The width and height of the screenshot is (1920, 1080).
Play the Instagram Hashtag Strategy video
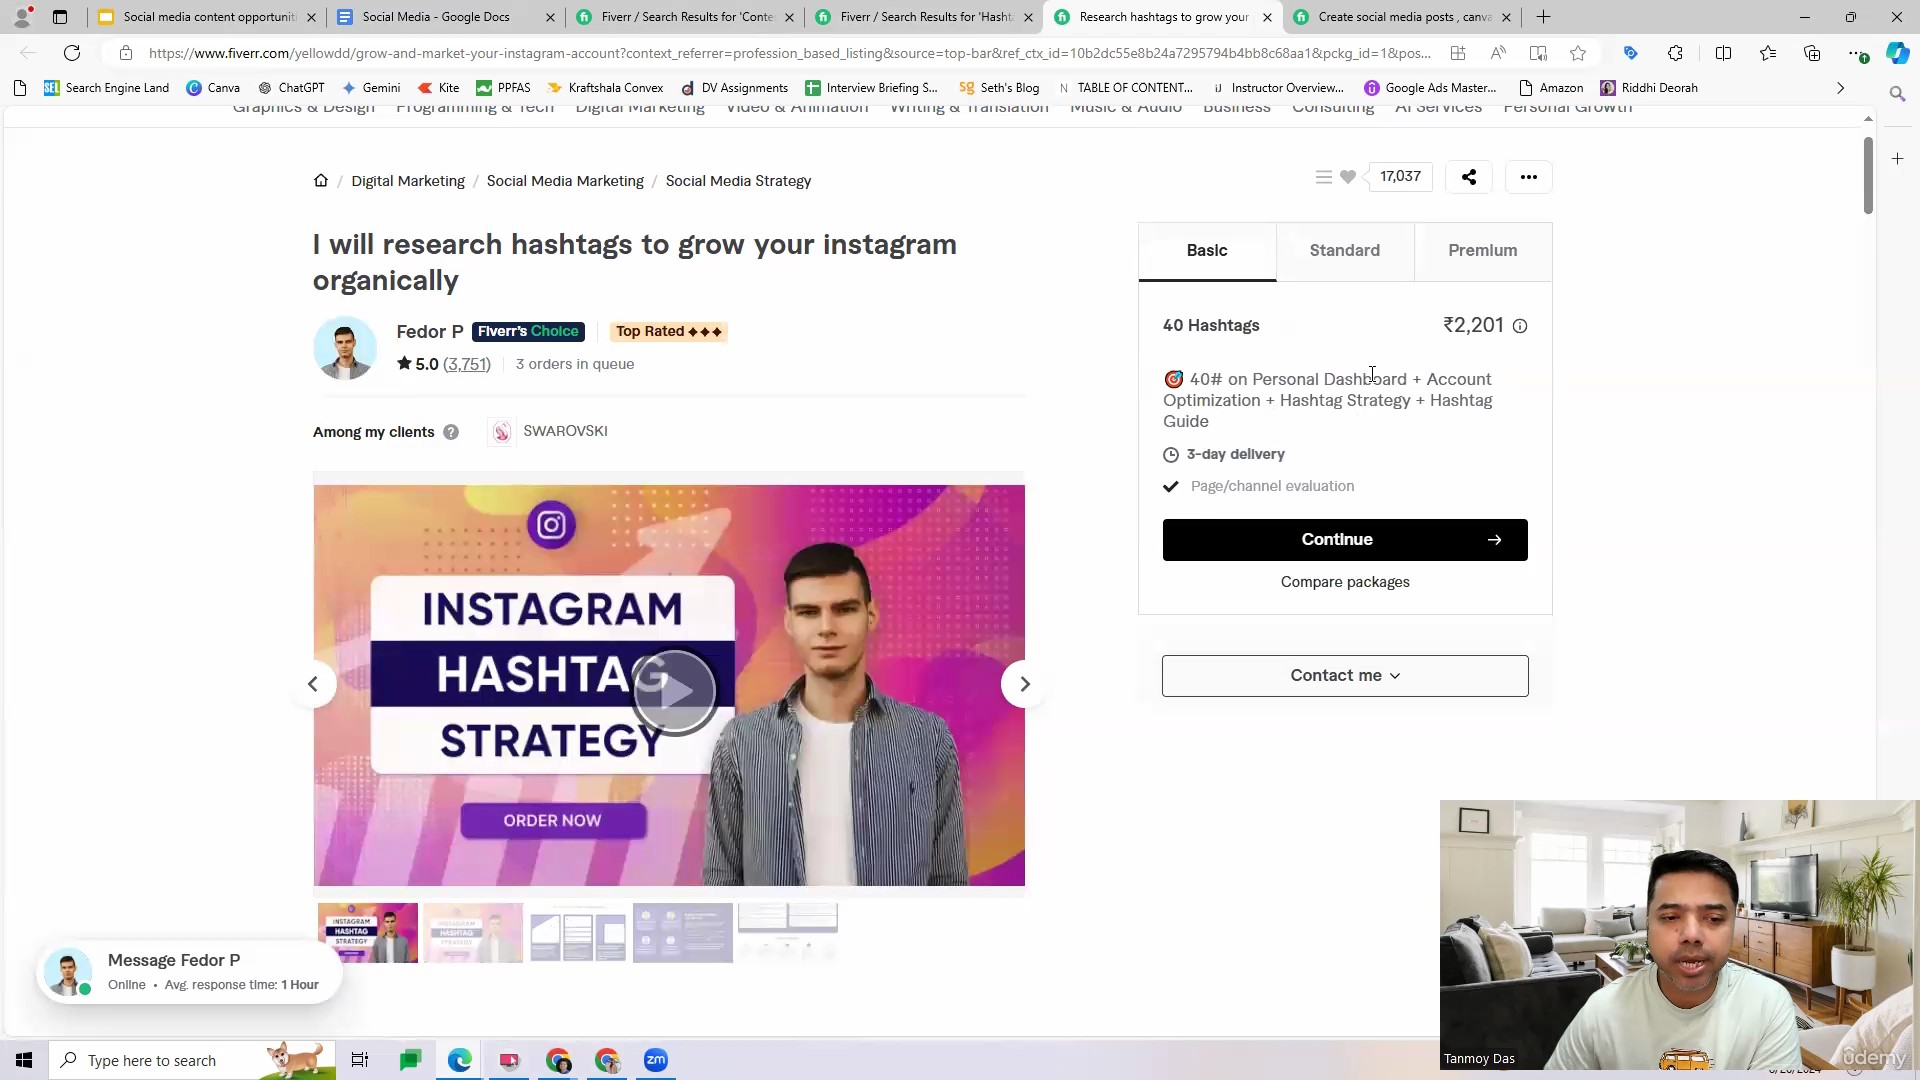click(x=675, y=690)
